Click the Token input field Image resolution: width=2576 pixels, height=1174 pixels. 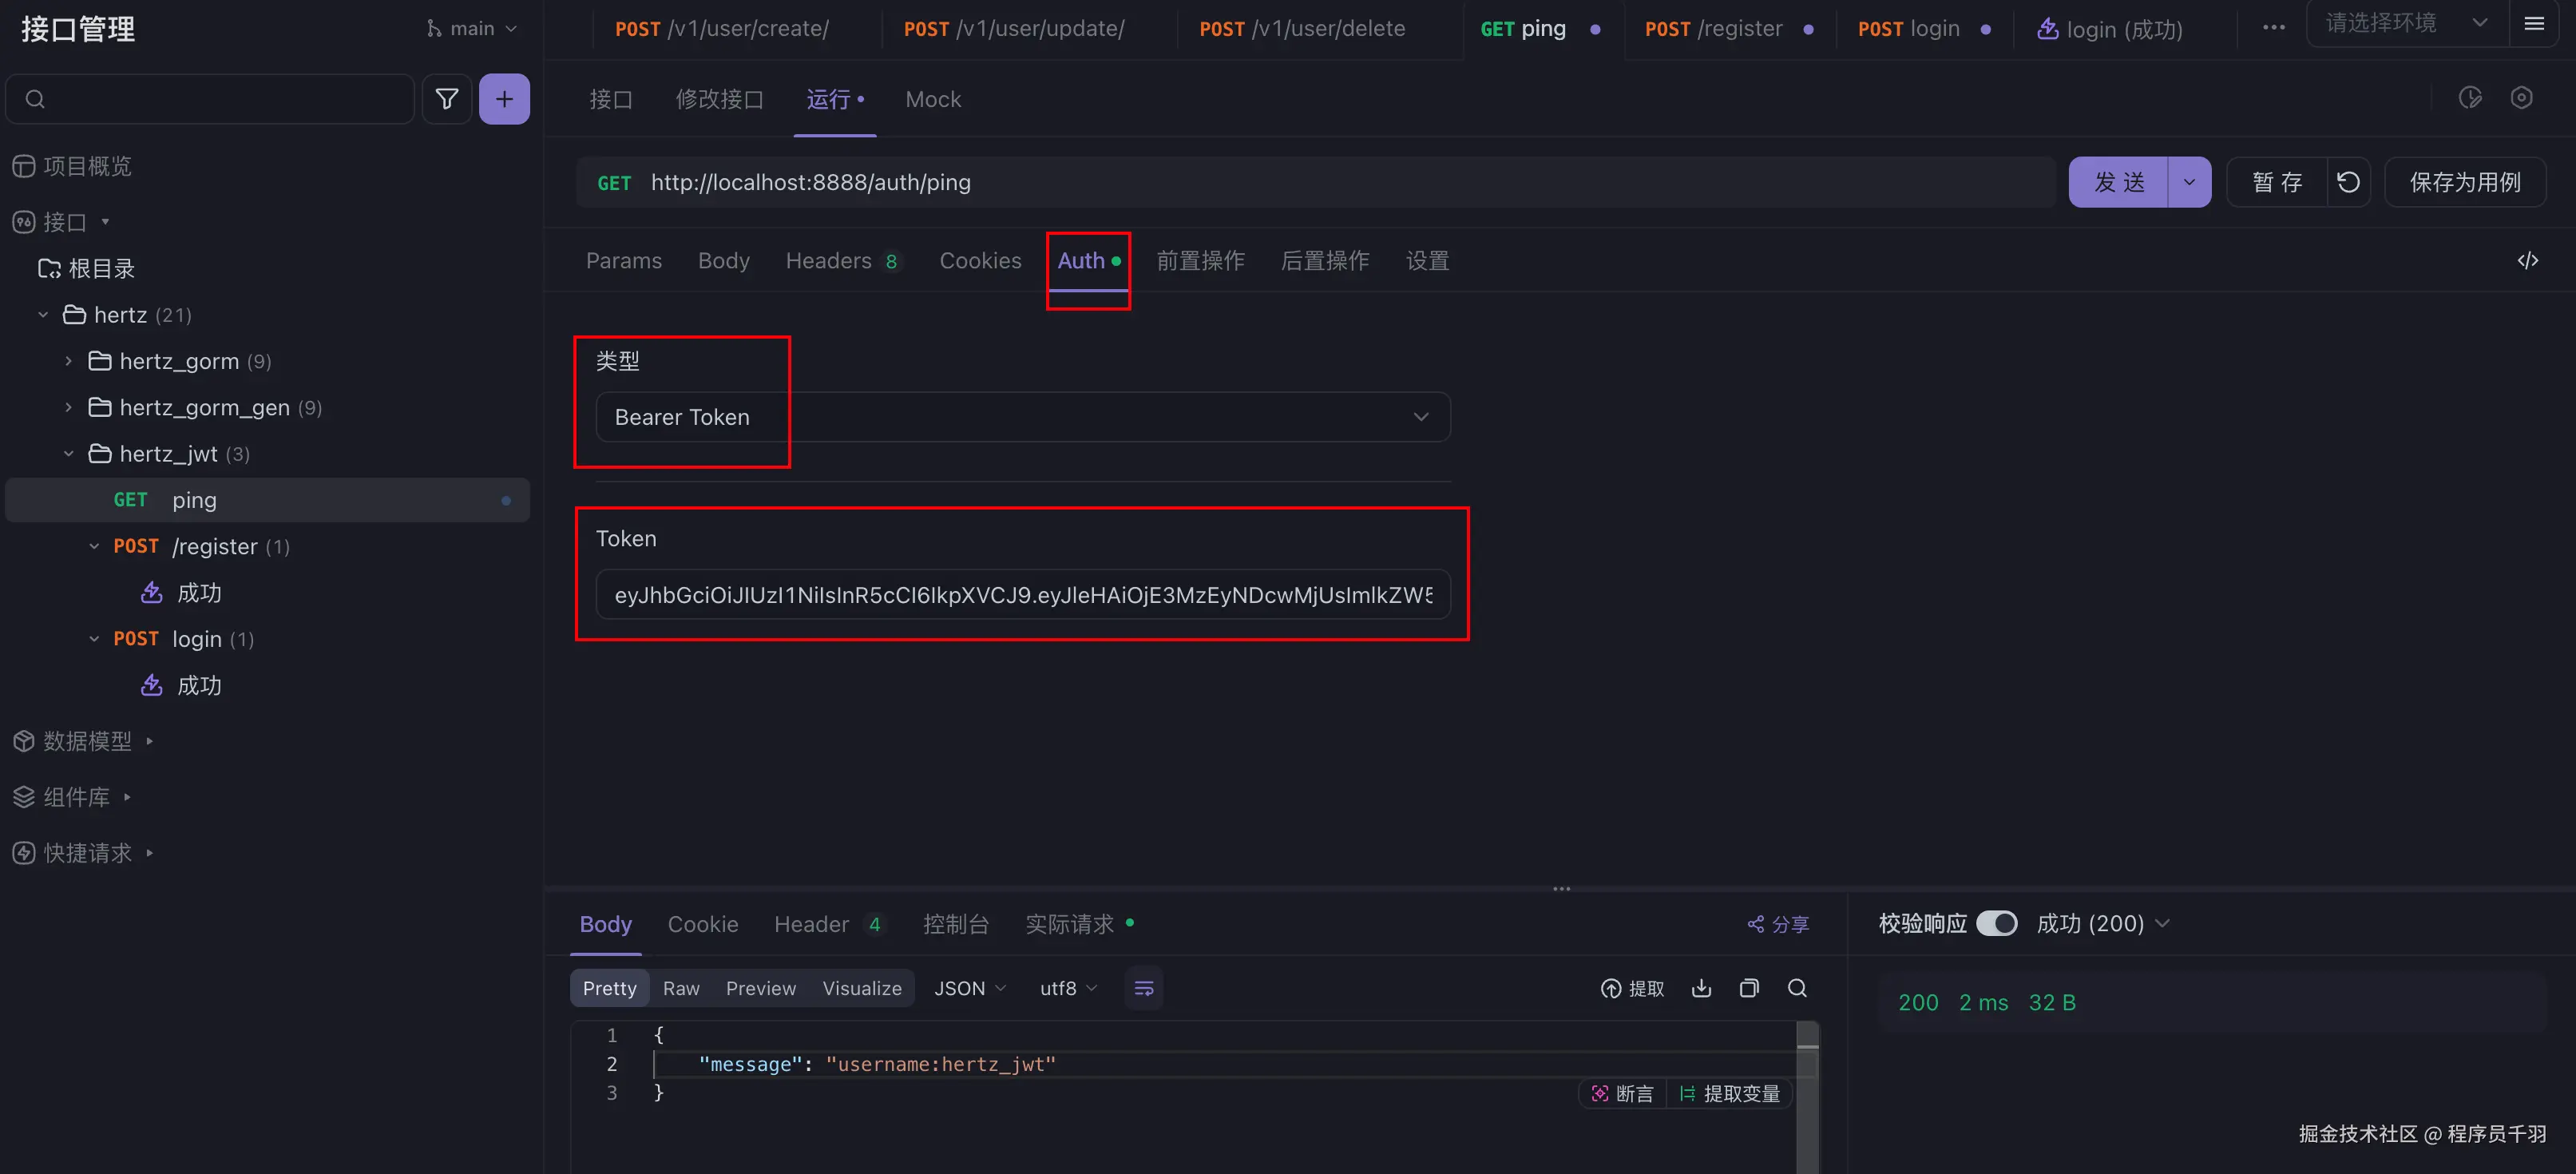pyautogui.click(x=1022, y=595)
